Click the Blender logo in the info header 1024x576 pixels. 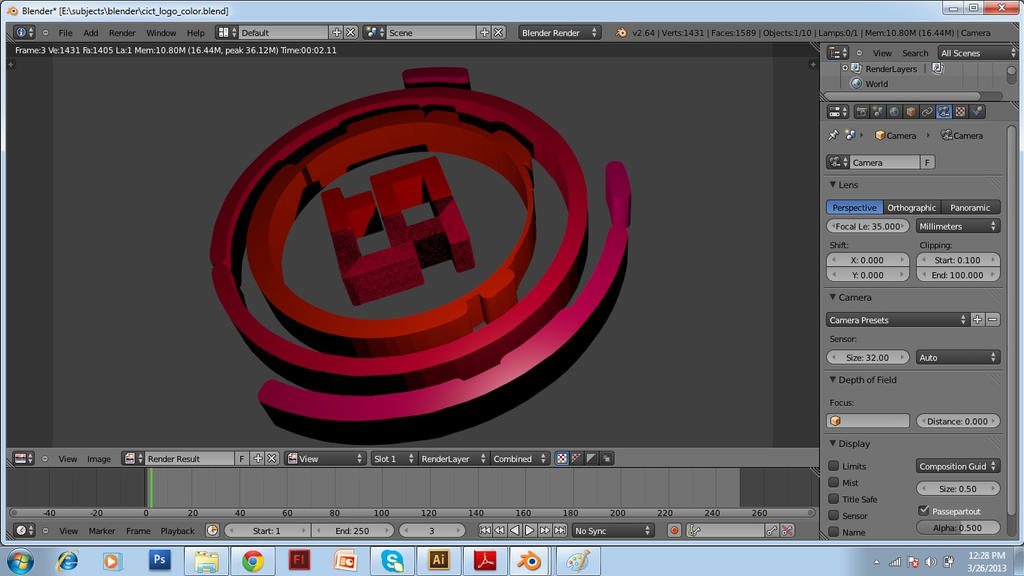coord(621,32)
